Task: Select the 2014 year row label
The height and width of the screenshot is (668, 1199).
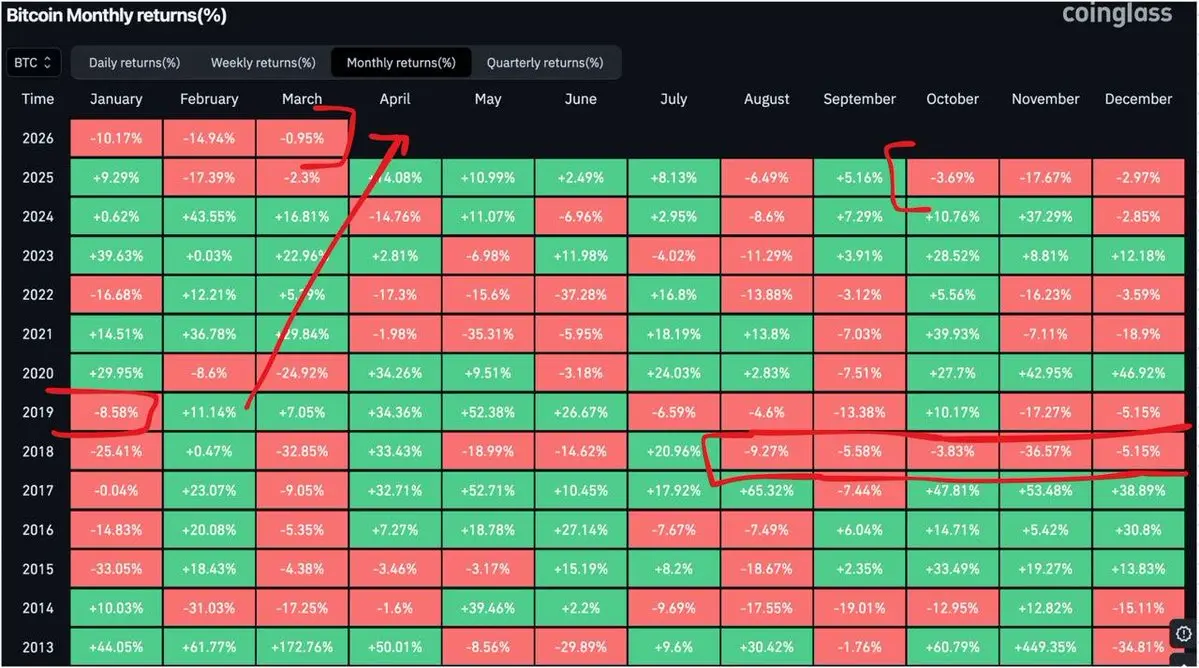Action: 38,608
